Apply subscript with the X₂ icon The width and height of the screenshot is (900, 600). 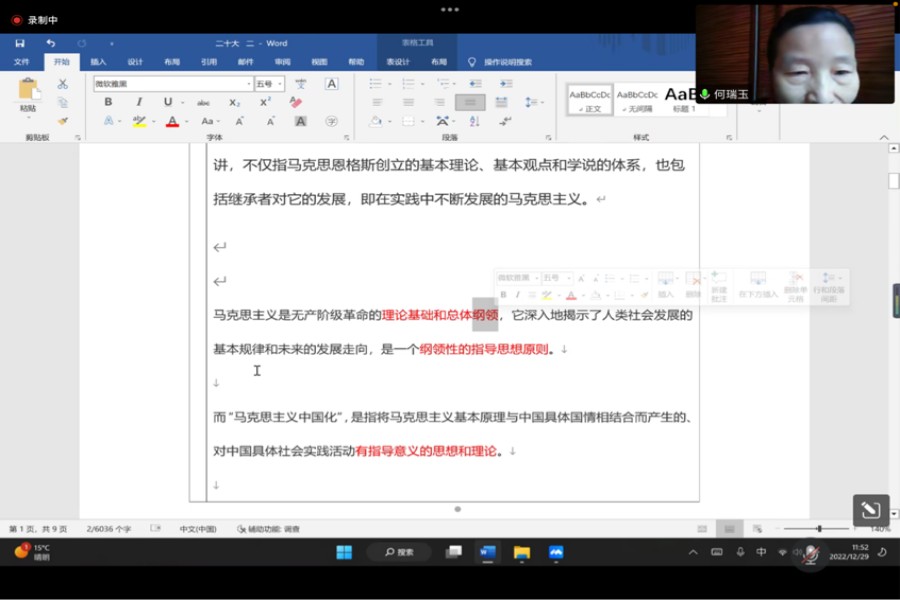point(234,102)
